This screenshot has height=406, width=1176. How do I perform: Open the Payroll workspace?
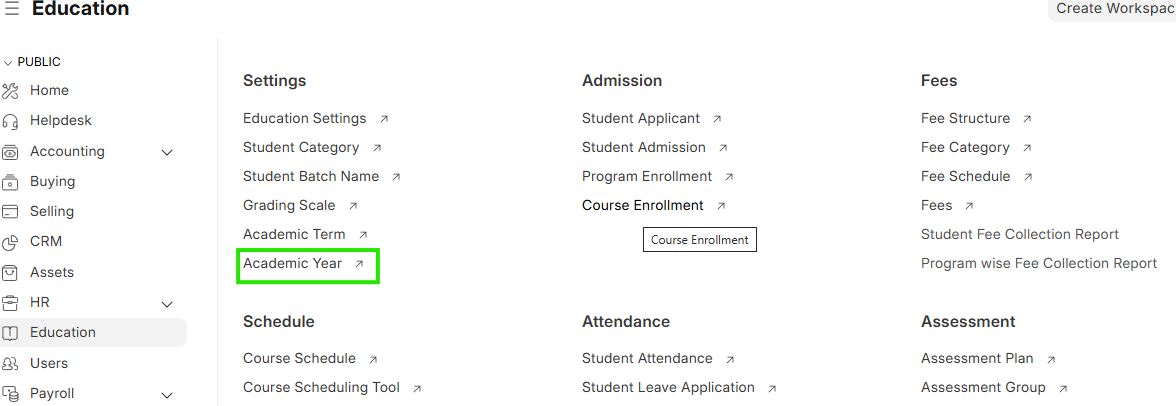point(52,393)
